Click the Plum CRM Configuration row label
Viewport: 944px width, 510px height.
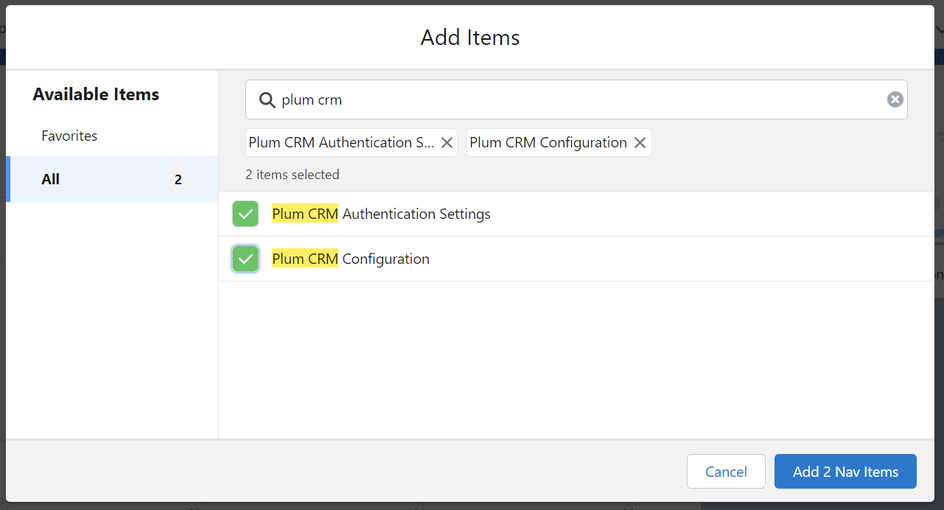point(351,259)
